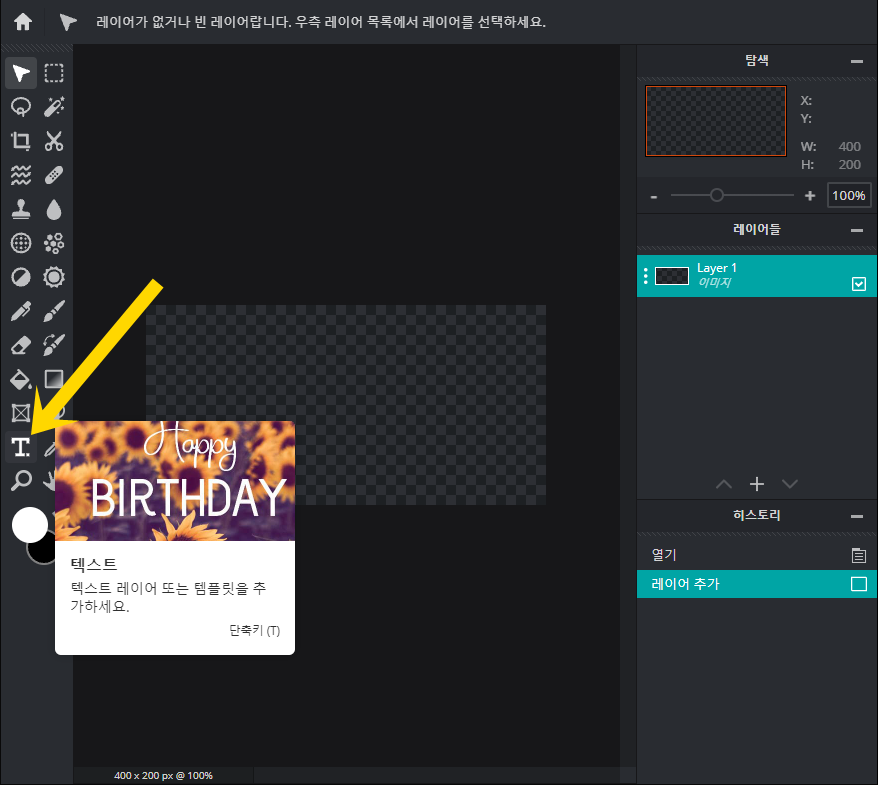Click the navigator preview thumbnail
Image resolution: width=878 pixels, height=785 pixels.
click(x=716, y=121)
